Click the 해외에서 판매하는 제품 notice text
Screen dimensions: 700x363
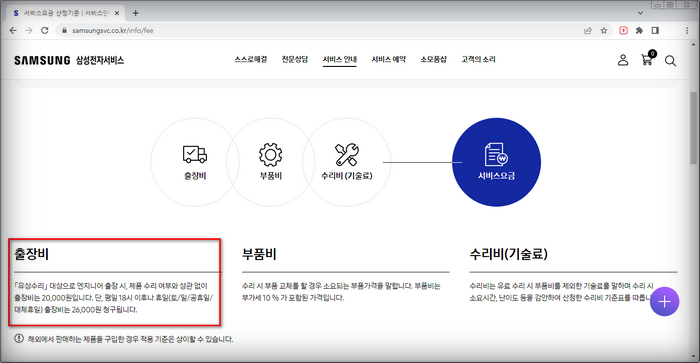130,339
